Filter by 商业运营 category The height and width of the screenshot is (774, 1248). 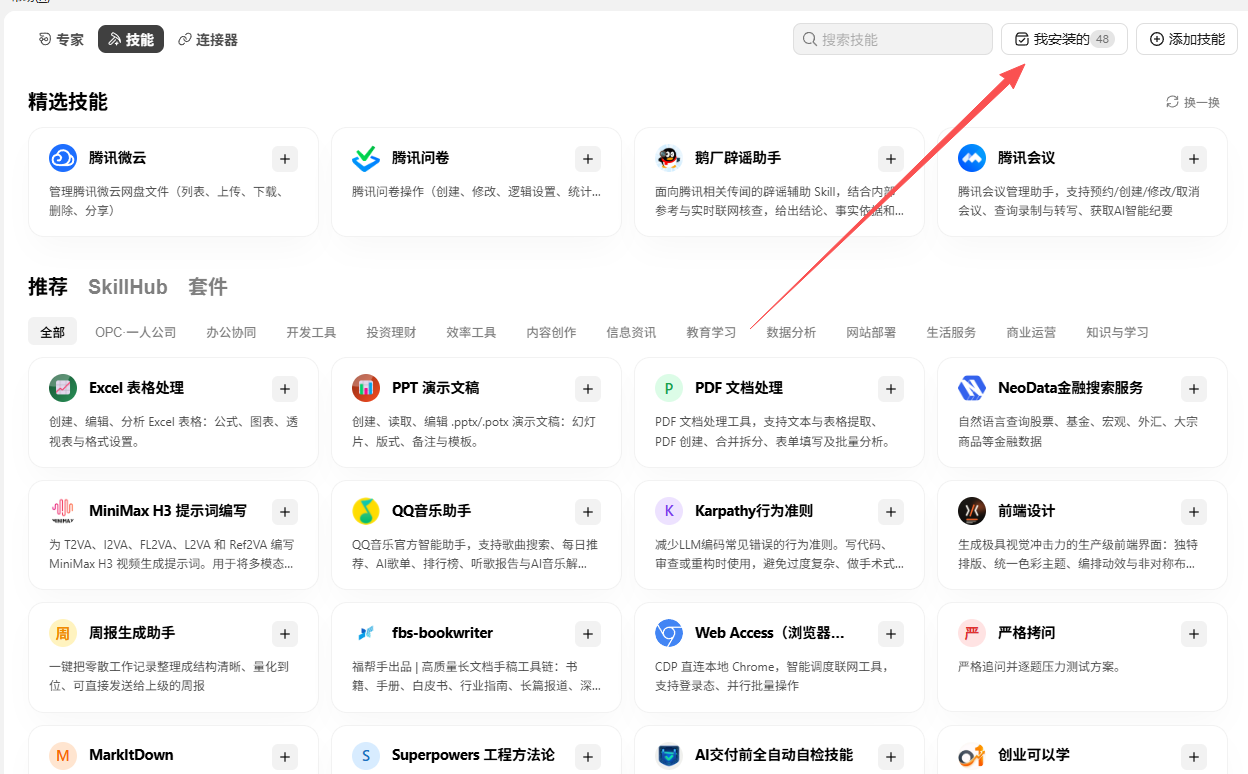1031,332
